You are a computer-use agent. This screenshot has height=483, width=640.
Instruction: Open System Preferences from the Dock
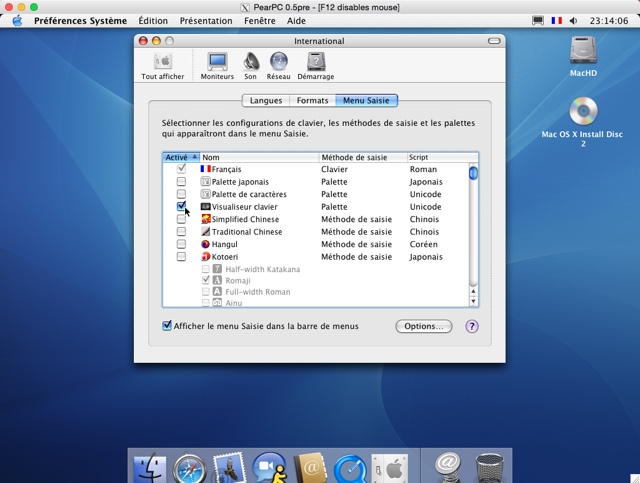pos(390,469)
